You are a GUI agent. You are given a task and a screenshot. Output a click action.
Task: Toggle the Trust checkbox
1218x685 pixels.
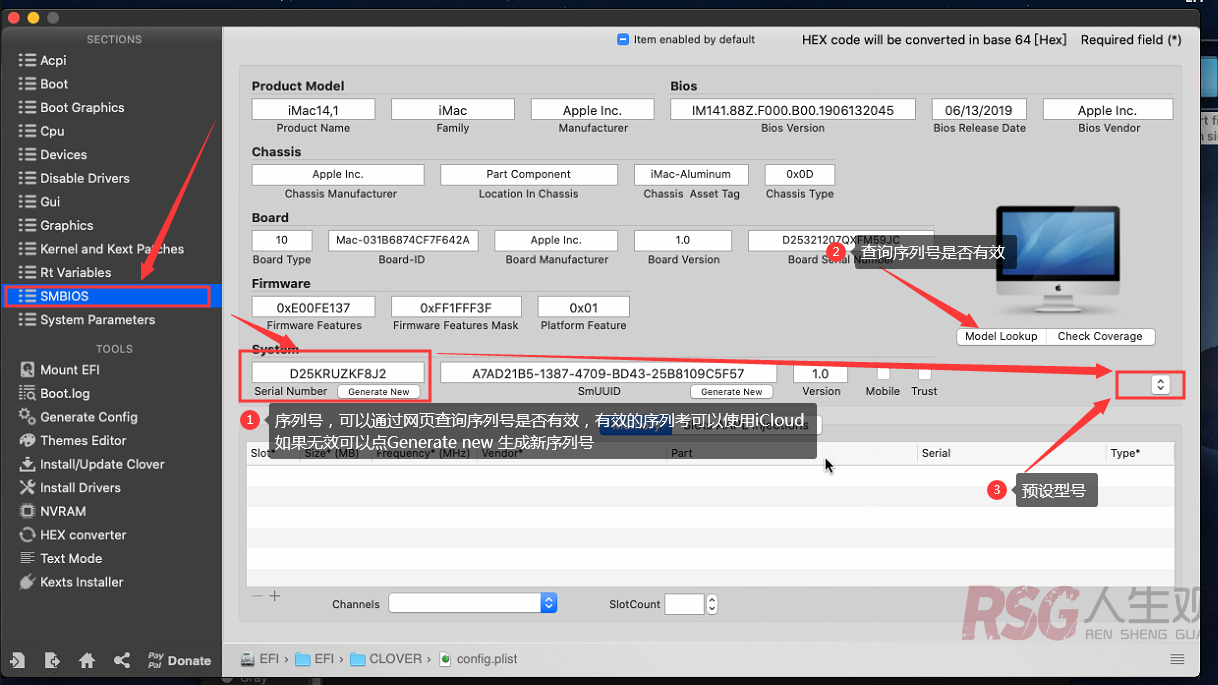[x=924, y=373]
